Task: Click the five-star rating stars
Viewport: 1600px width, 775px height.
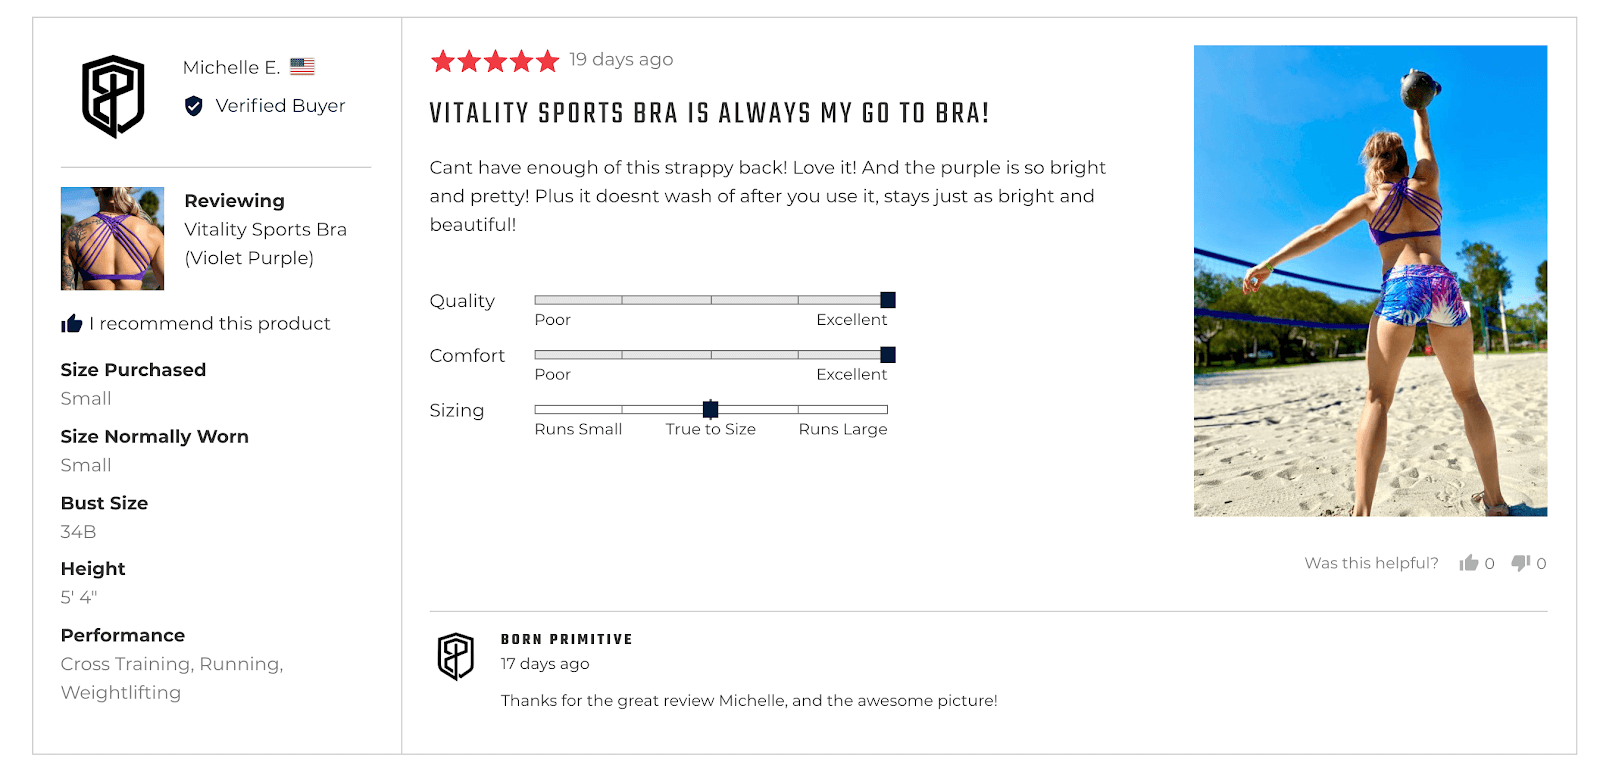Action: click(x=495, y=61)
